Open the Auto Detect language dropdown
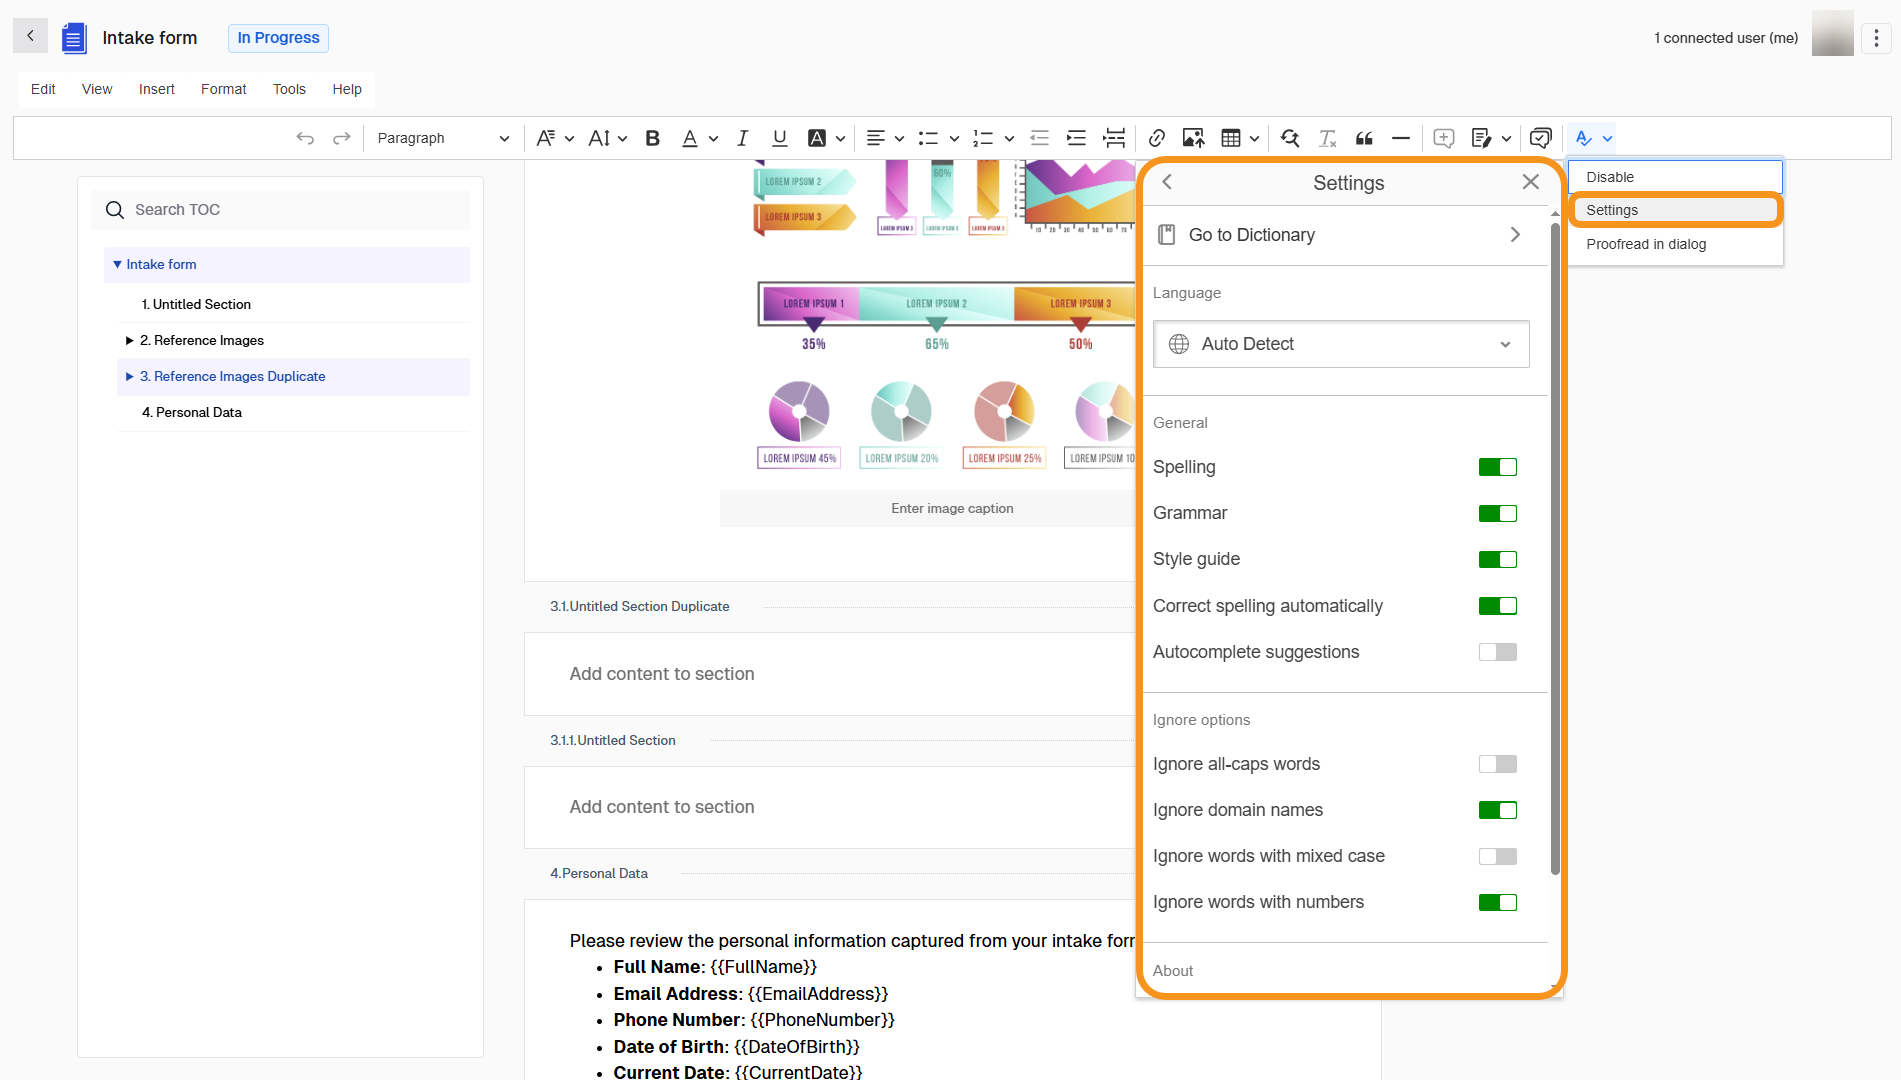Screen dimensions: 1901x1080 coord(1340,344)
